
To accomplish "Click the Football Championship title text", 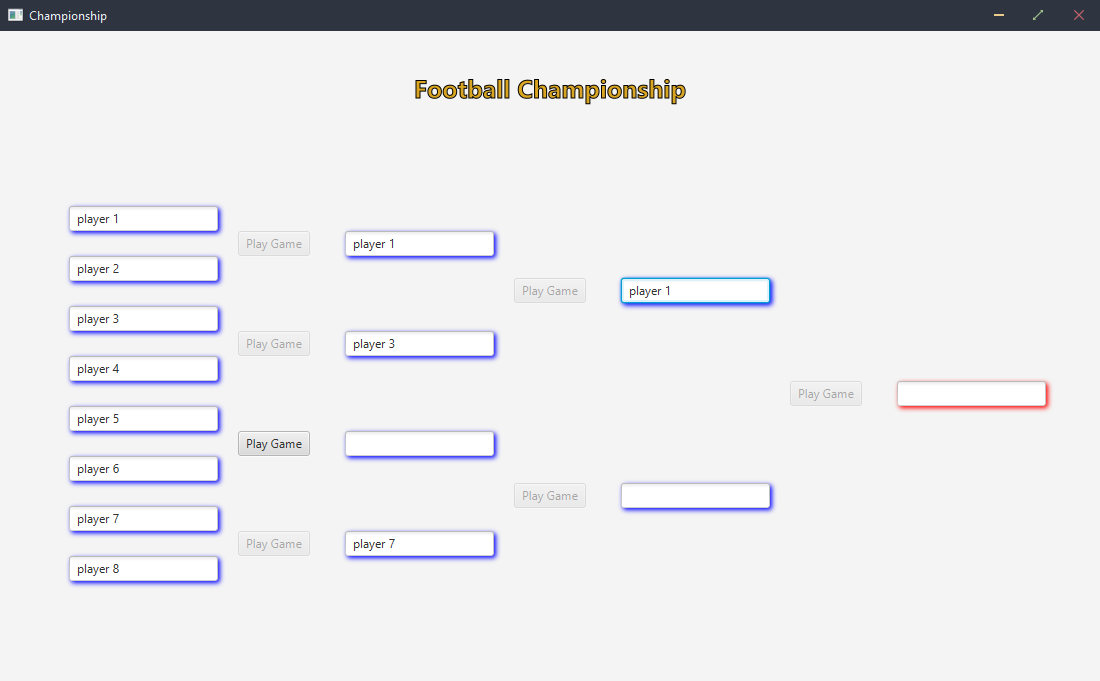I will tap(550, 90).
